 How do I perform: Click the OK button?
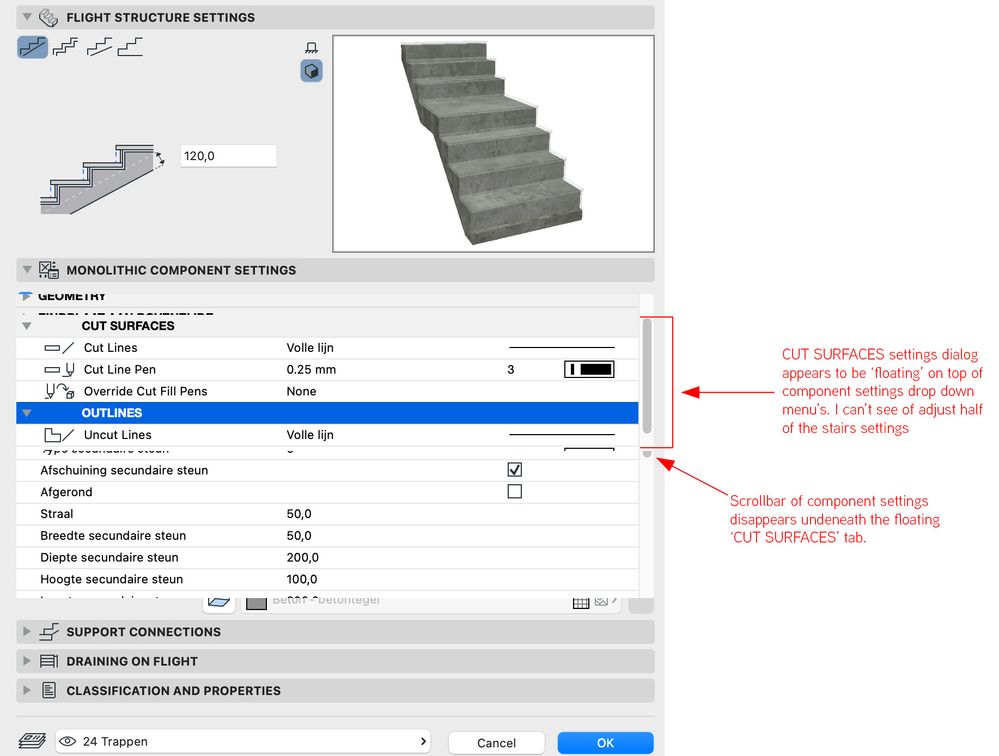[x=605, y=743]
